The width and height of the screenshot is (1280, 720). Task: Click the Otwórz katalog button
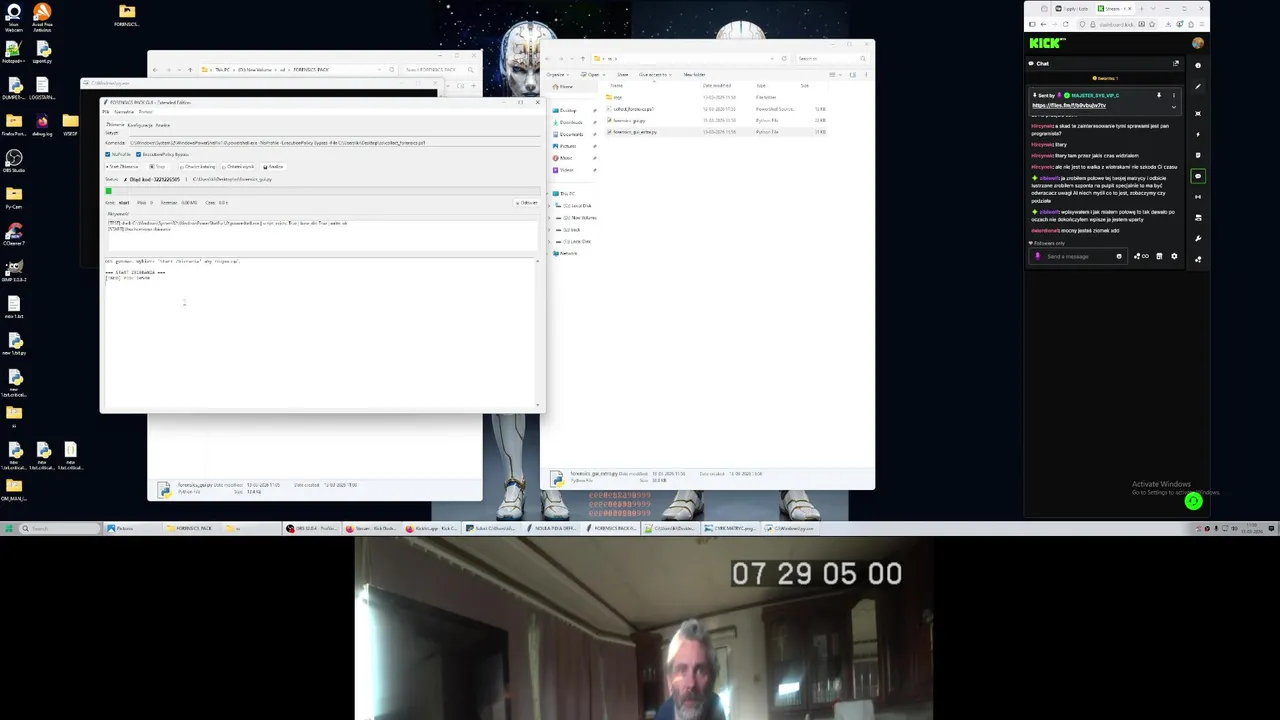point(197,167)
